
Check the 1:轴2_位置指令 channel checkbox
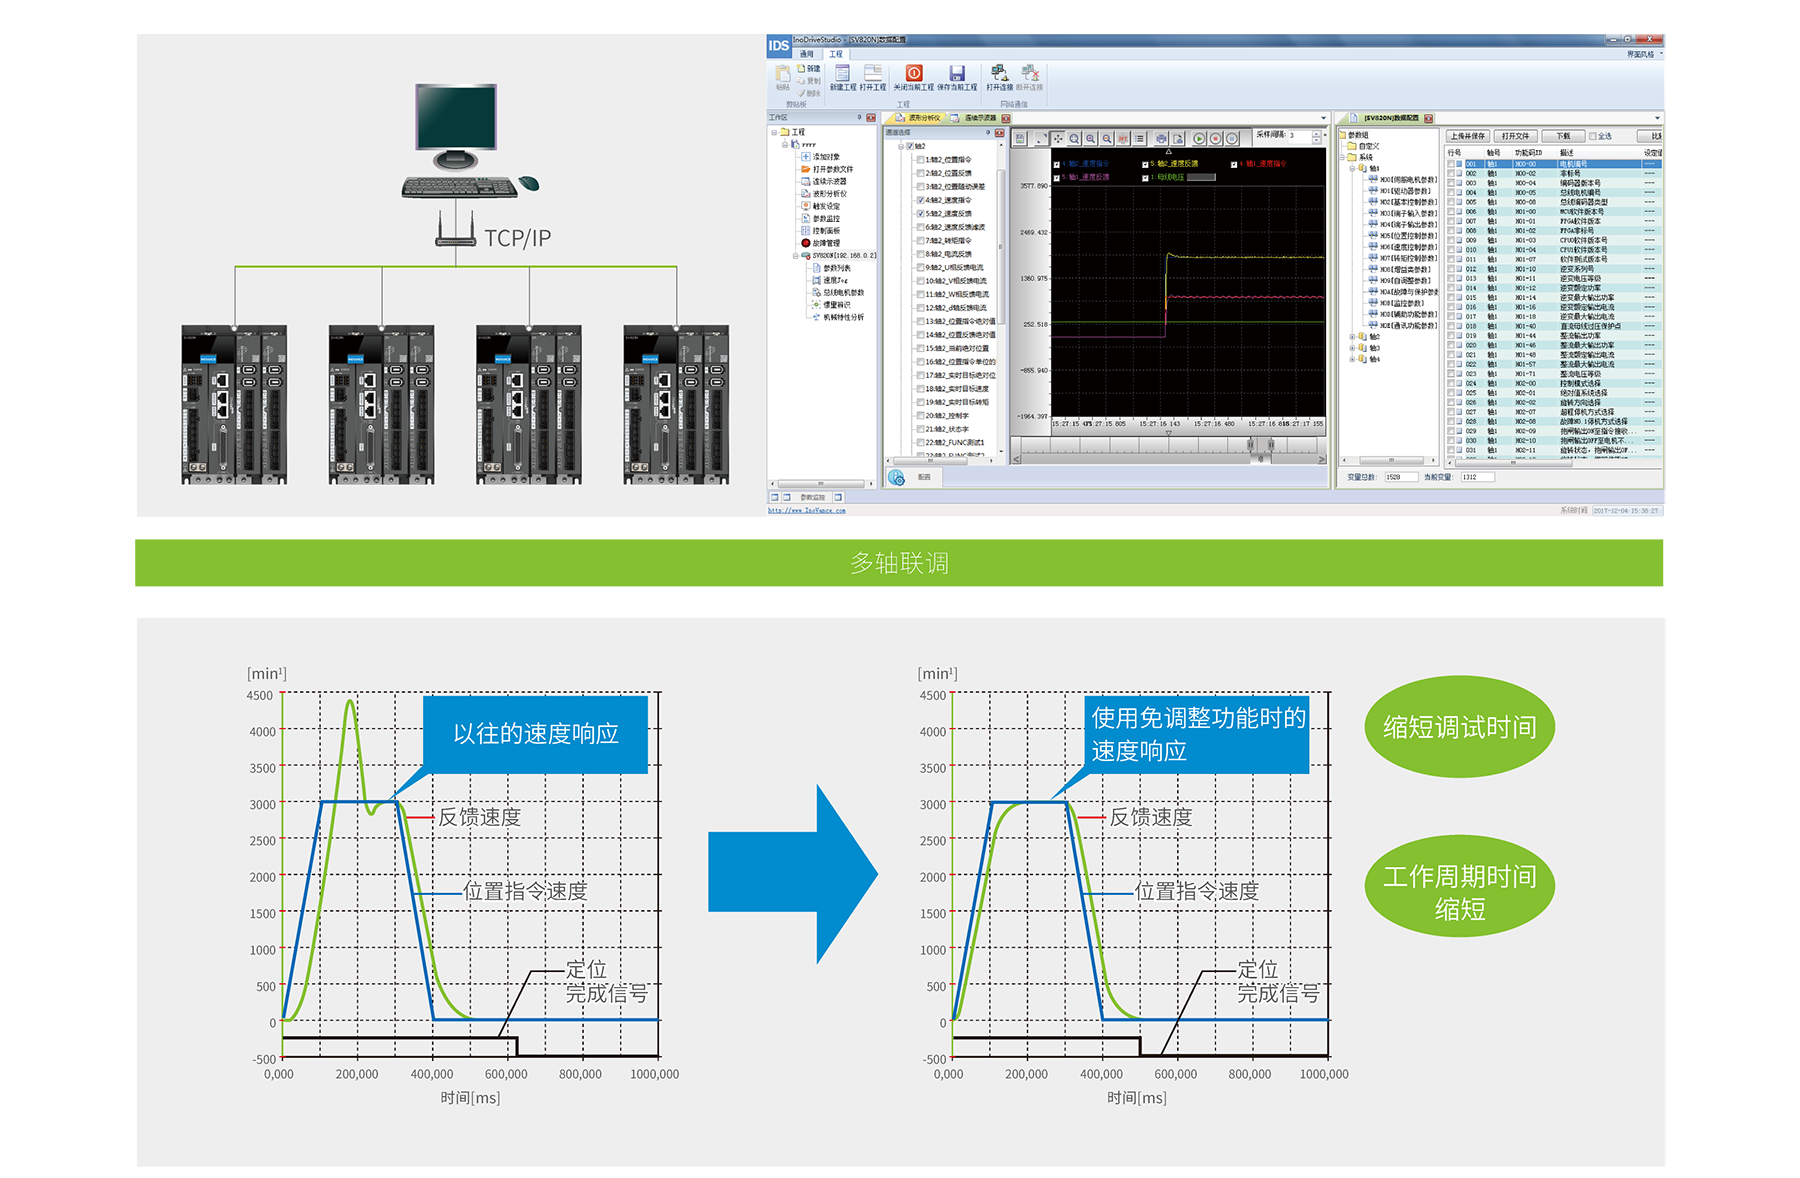[921, 160]
